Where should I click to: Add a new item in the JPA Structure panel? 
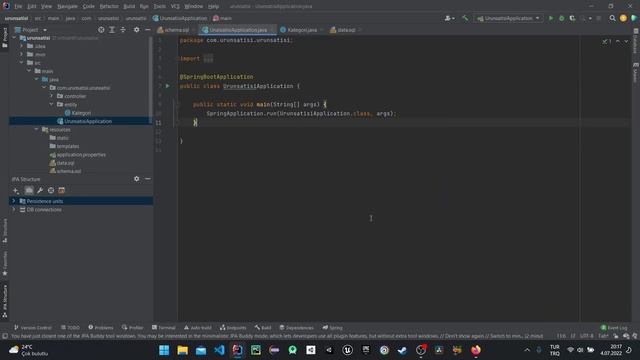click(x=16, y=191)
